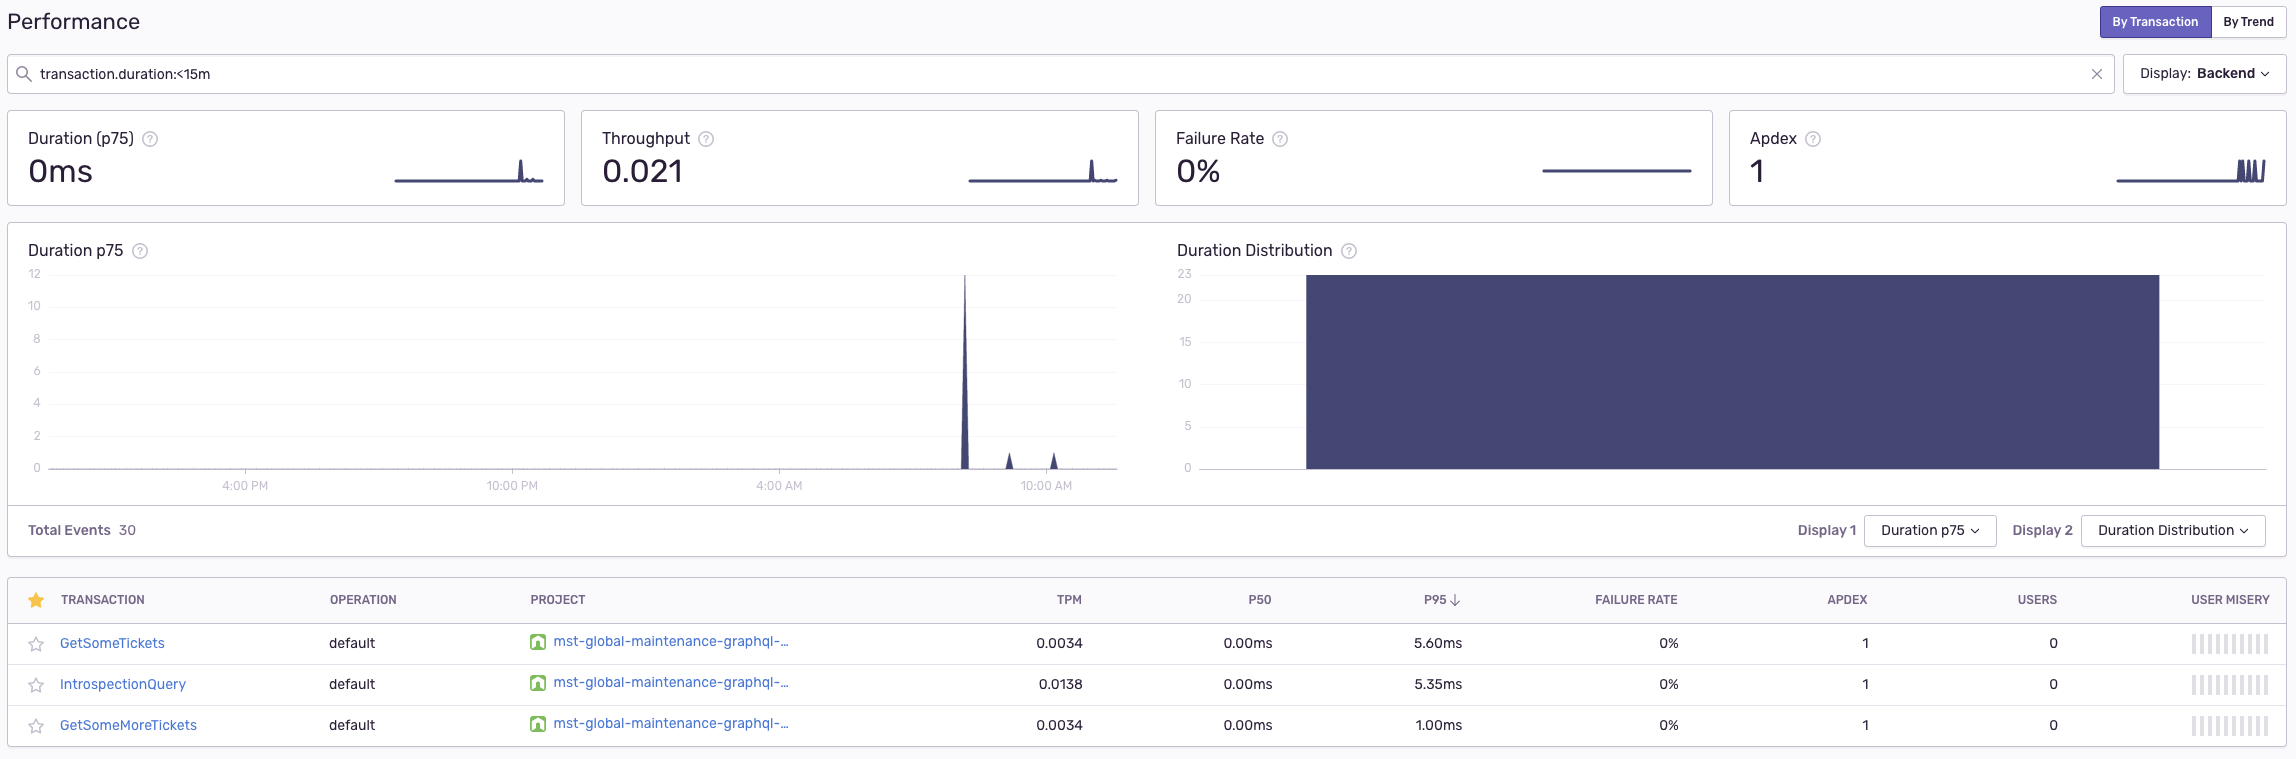
Task: Open help icon next to Apdex
Action: (1813, 139)
